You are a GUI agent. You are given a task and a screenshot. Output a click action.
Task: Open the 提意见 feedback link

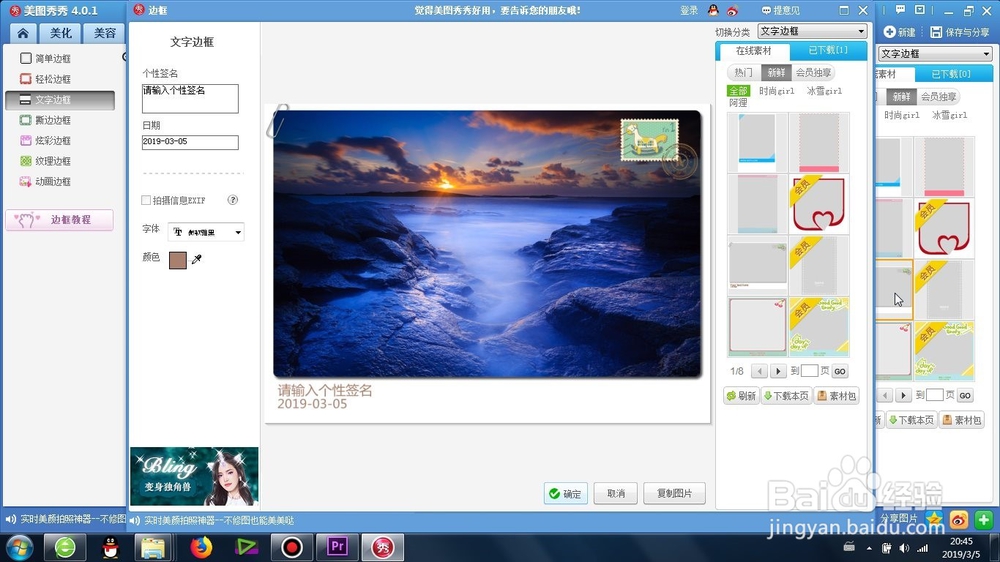click(x=781, y=10)
